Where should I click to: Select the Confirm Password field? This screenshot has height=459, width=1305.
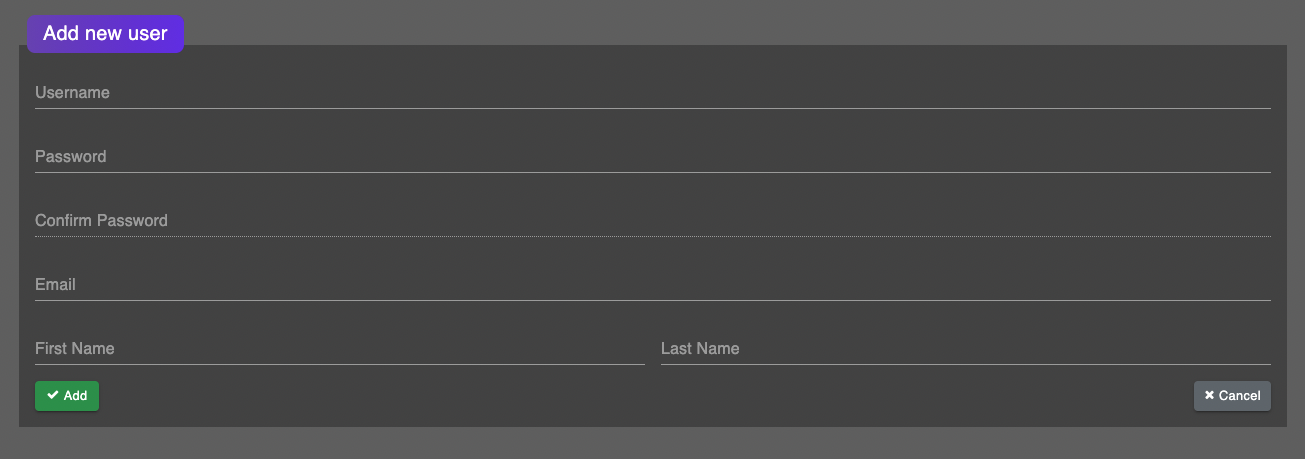point(652,221)
